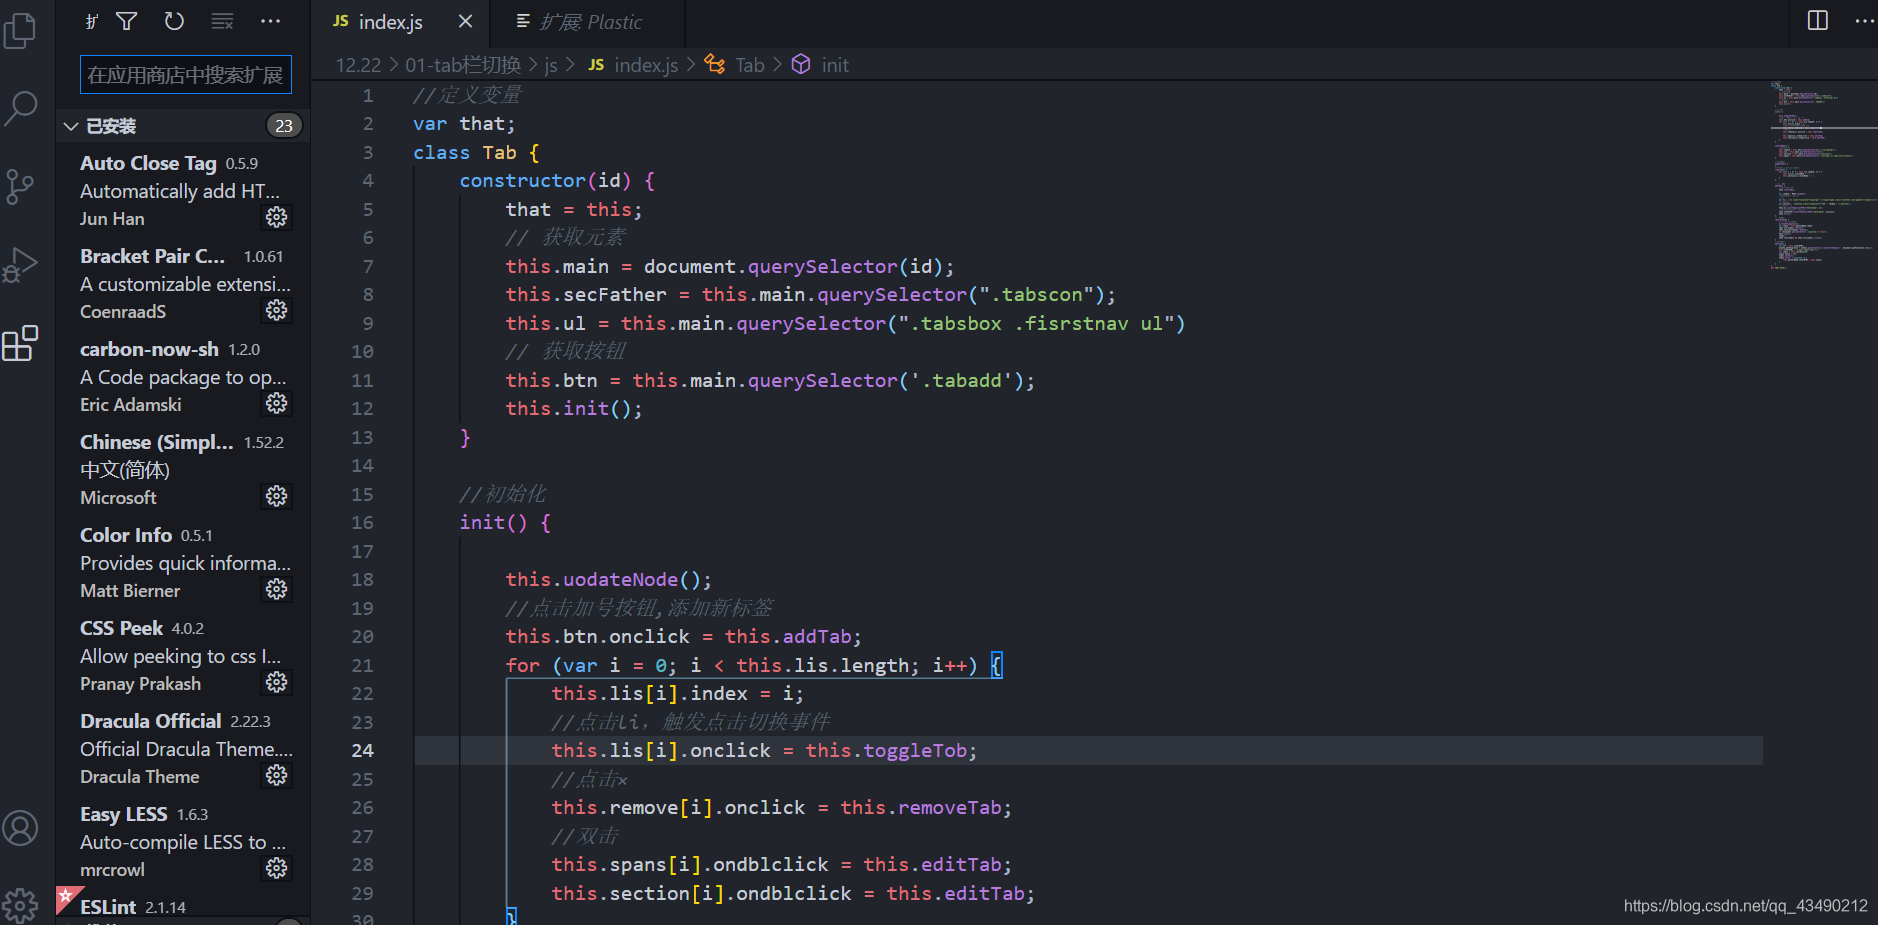Place cursor on 'class Tab {' line
The width and height of the screenshot is (1878, 925).
coord(476,153)
